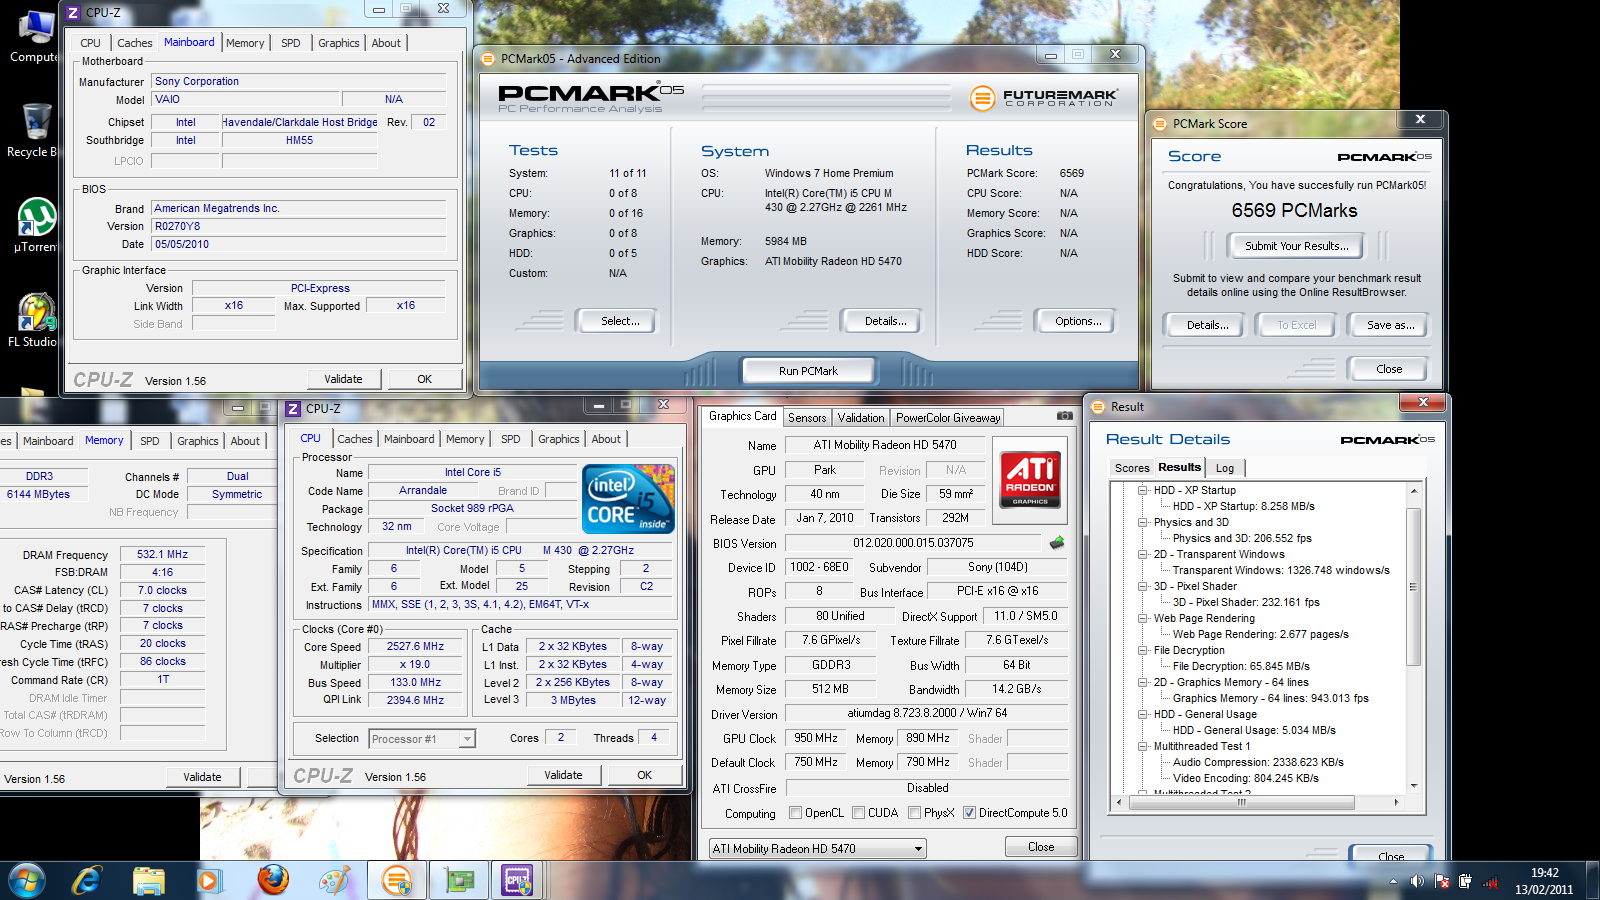The width and height of the screenshot is (1600, 900).
Task: Click the network signal tray icon
Action: click(x=1490, y=882)
